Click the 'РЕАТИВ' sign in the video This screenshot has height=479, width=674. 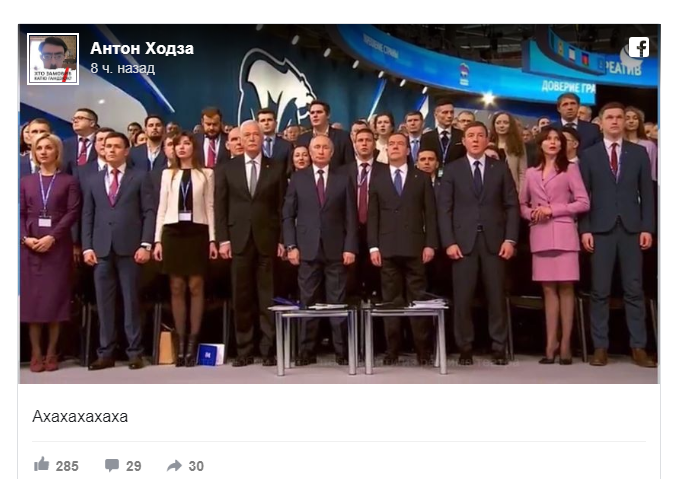(624, 68)
